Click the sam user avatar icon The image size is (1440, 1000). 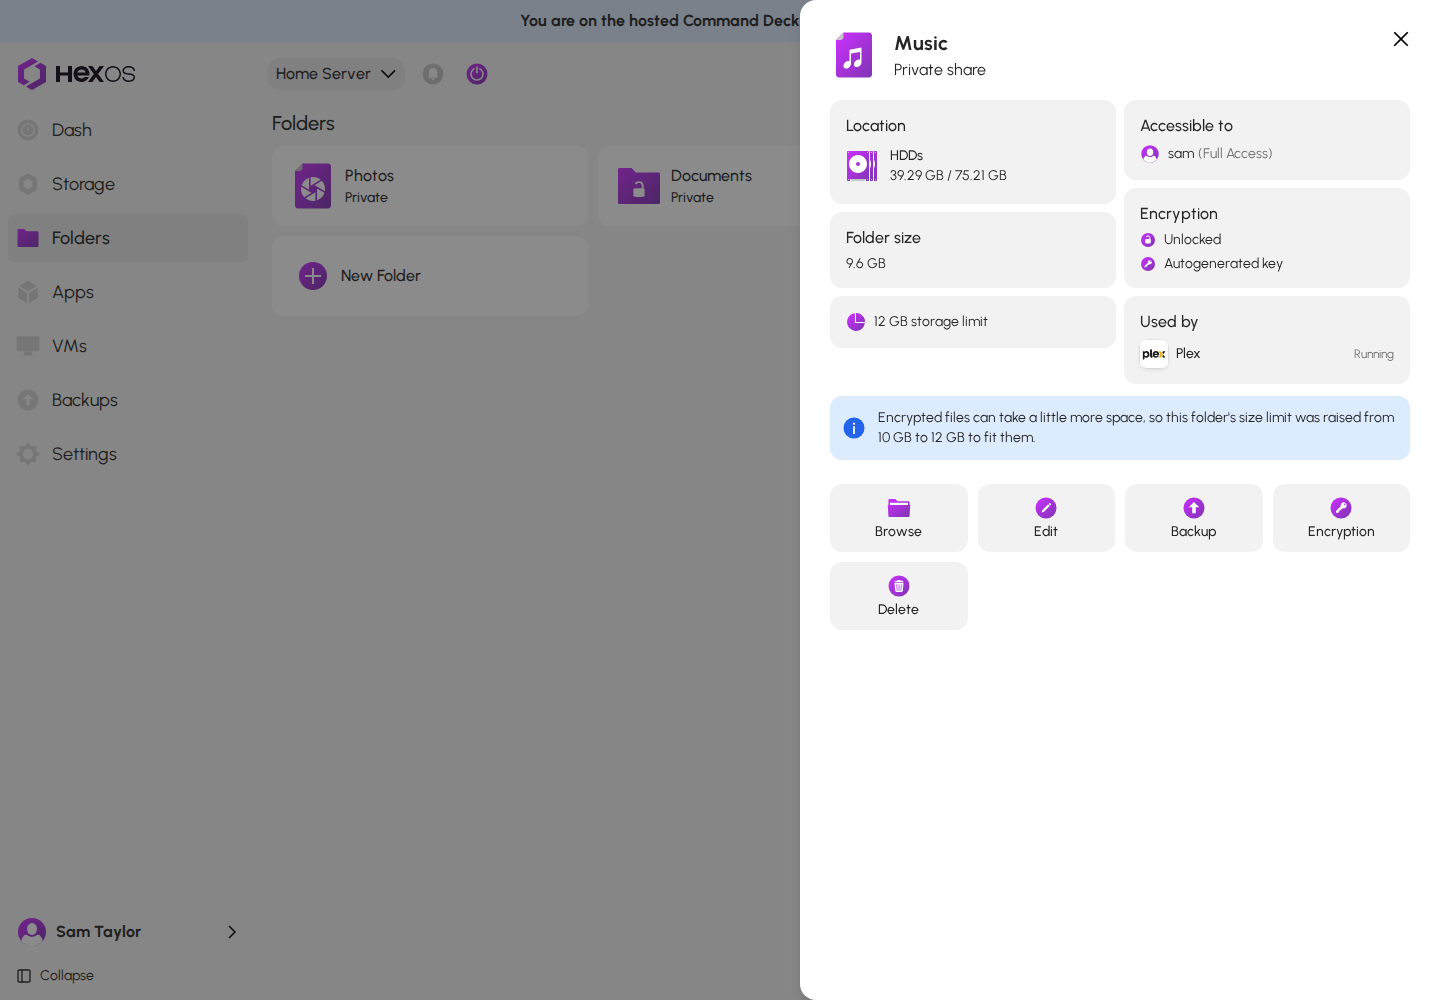1150,154
